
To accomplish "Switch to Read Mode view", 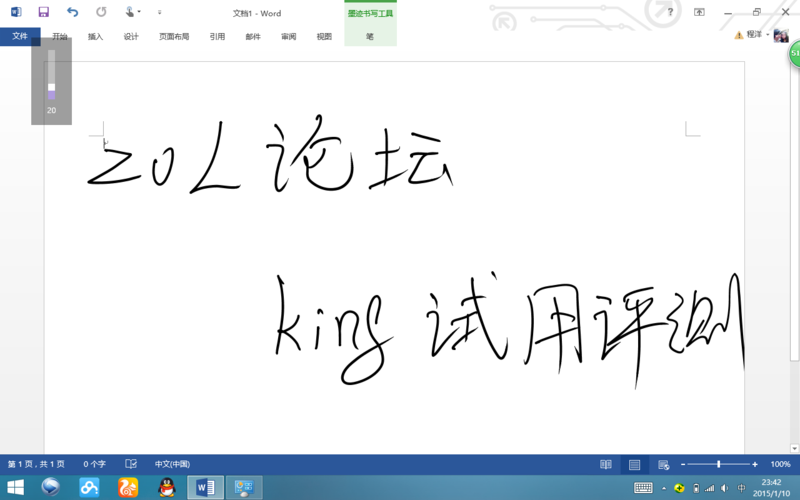I will click(x=606, y=464).
